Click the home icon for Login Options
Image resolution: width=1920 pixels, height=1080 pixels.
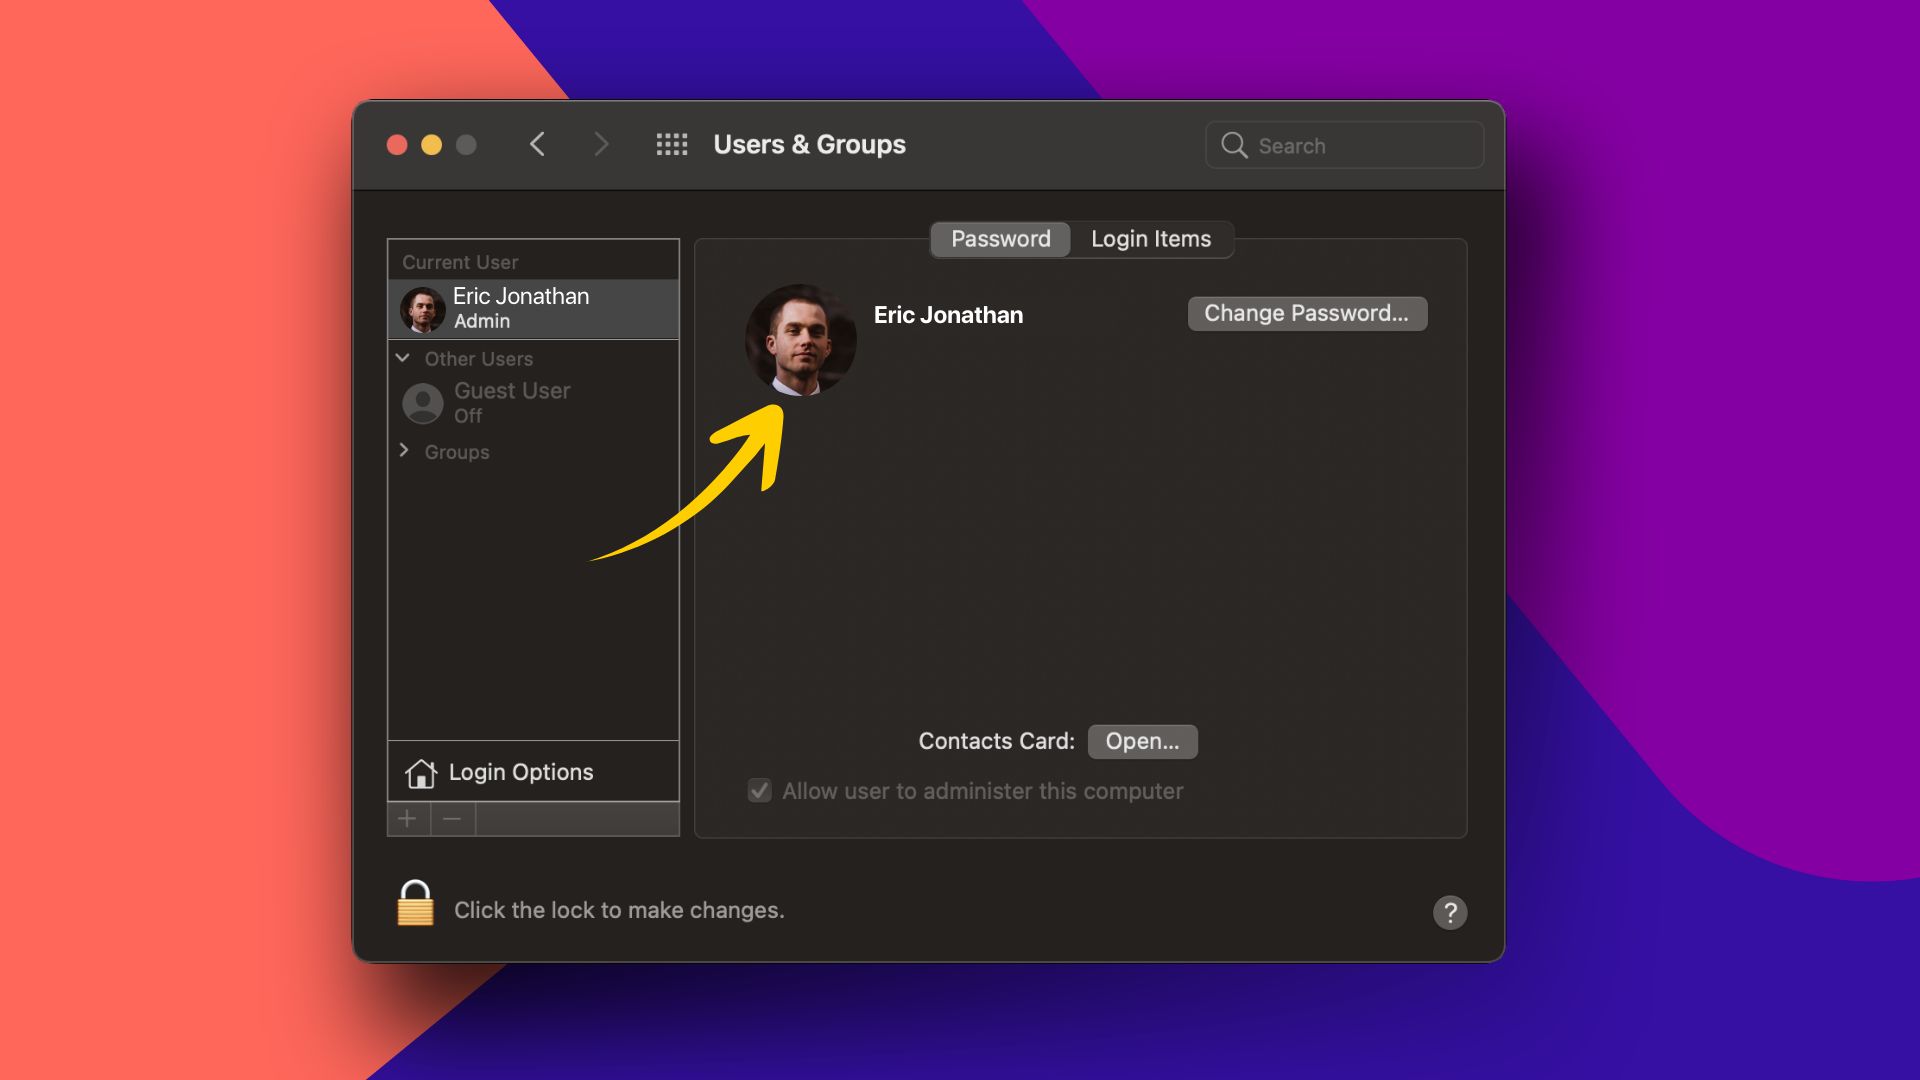pos(419,771)
